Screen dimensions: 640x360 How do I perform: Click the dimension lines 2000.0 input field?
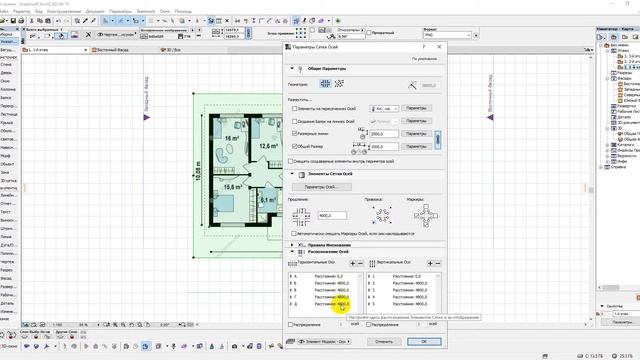(x=384, y=133)
